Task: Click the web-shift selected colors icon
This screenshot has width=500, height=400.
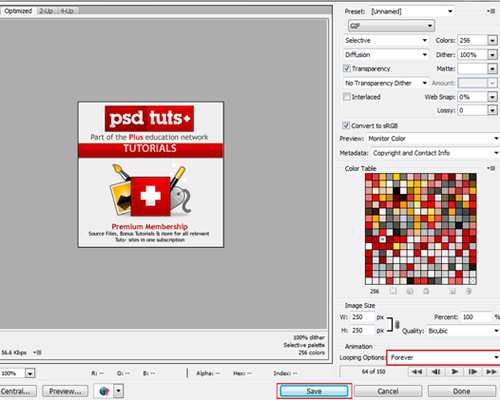Action: pos(410,291)
